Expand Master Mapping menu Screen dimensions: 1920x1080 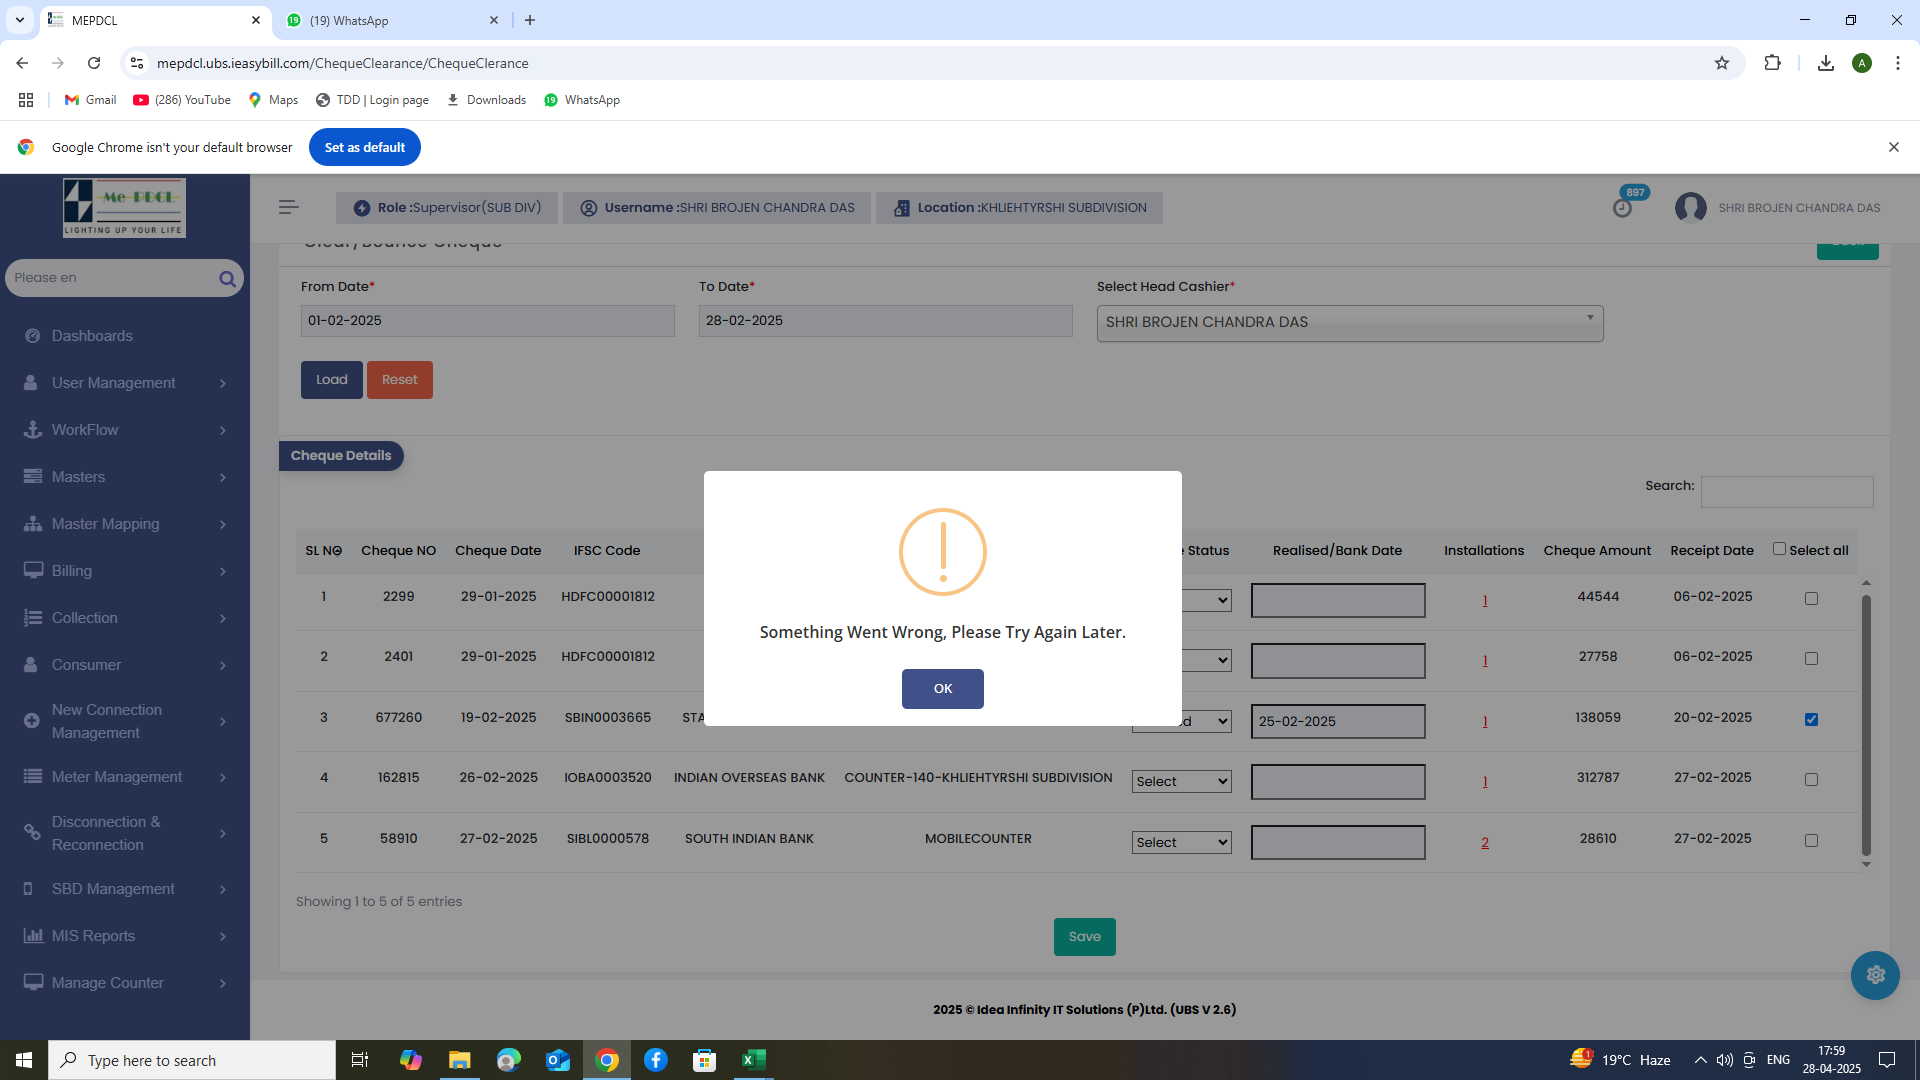click(x=125, y=524)
